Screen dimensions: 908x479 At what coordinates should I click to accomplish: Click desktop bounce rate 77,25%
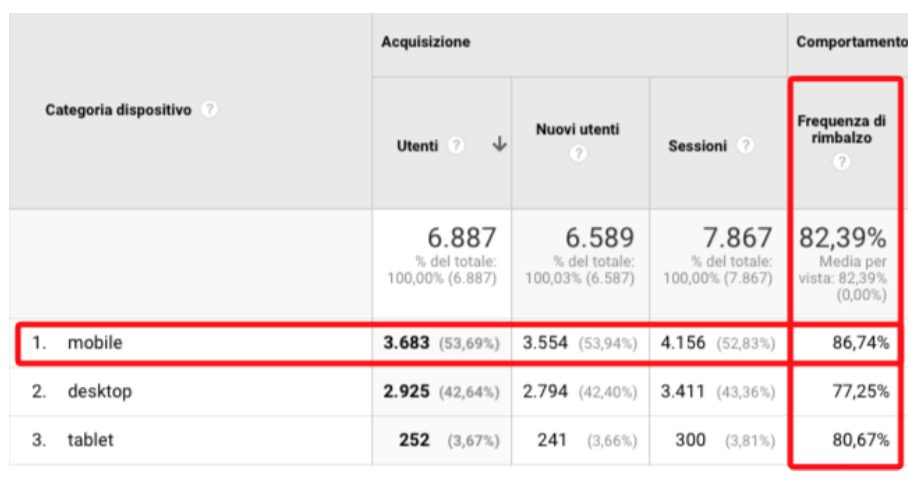pyautogui.click(x=861, y=392)
